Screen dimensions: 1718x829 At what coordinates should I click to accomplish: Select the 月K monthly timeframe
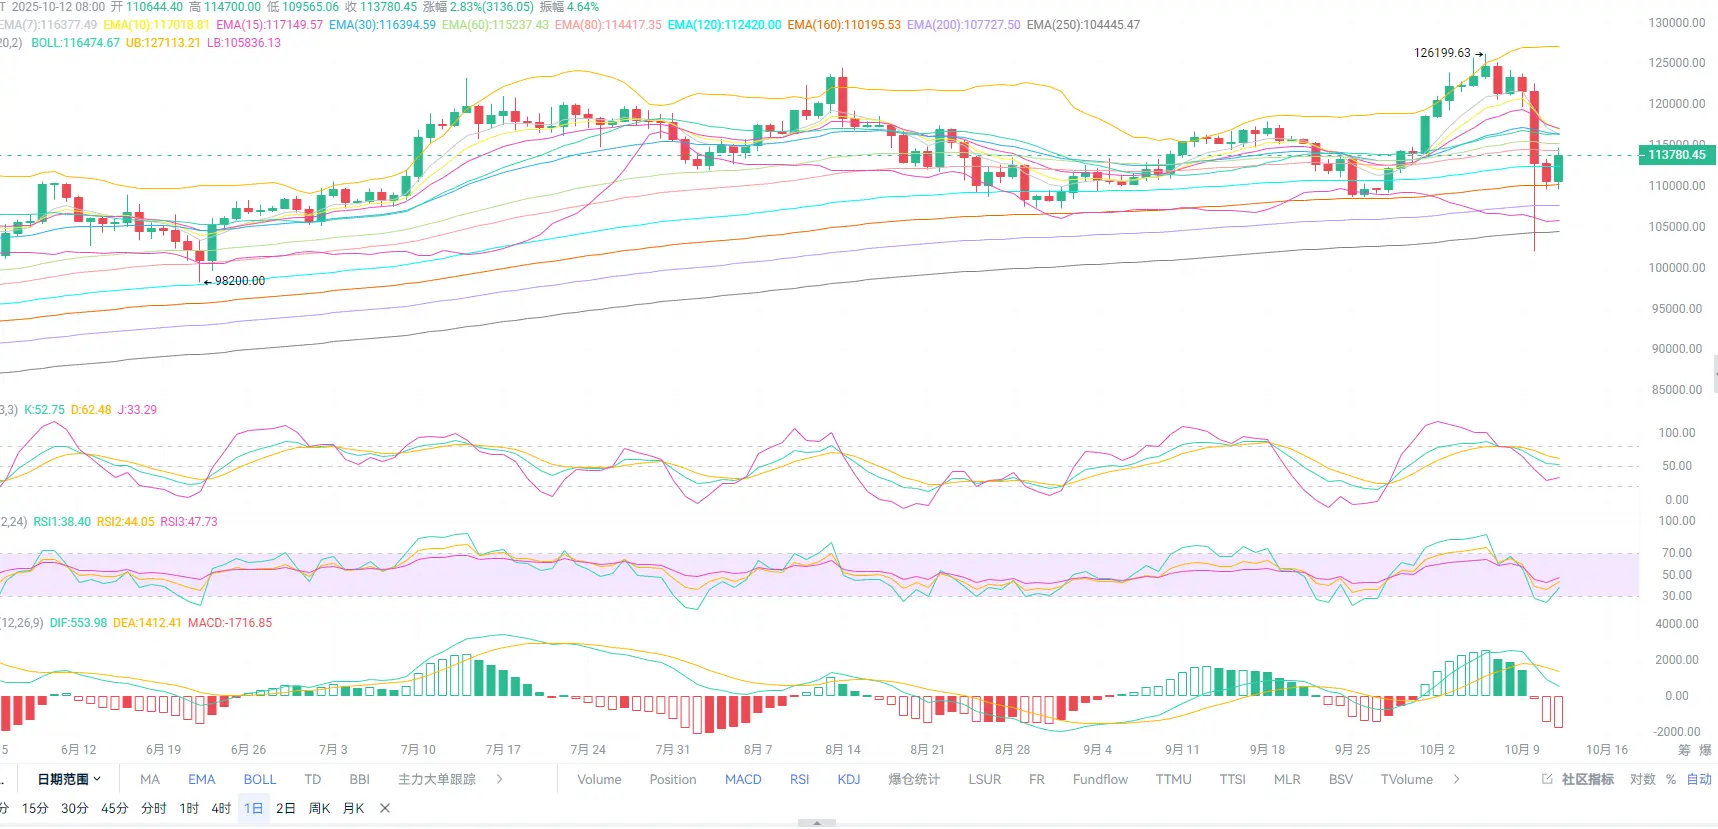point(354,808)
